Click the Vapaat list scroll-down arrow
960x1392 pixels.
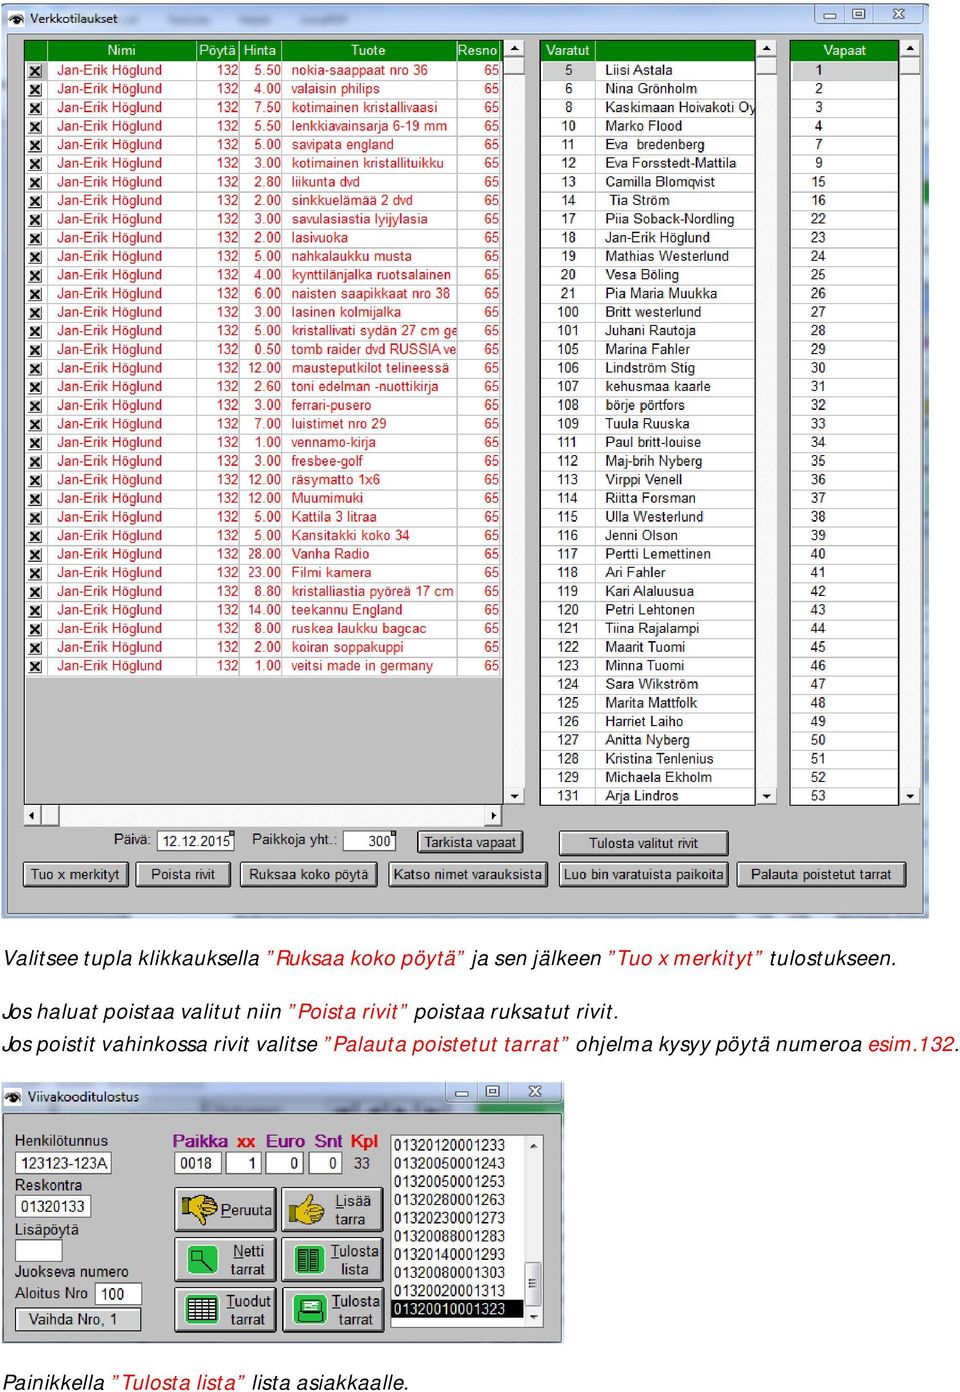tap(910, 796)
